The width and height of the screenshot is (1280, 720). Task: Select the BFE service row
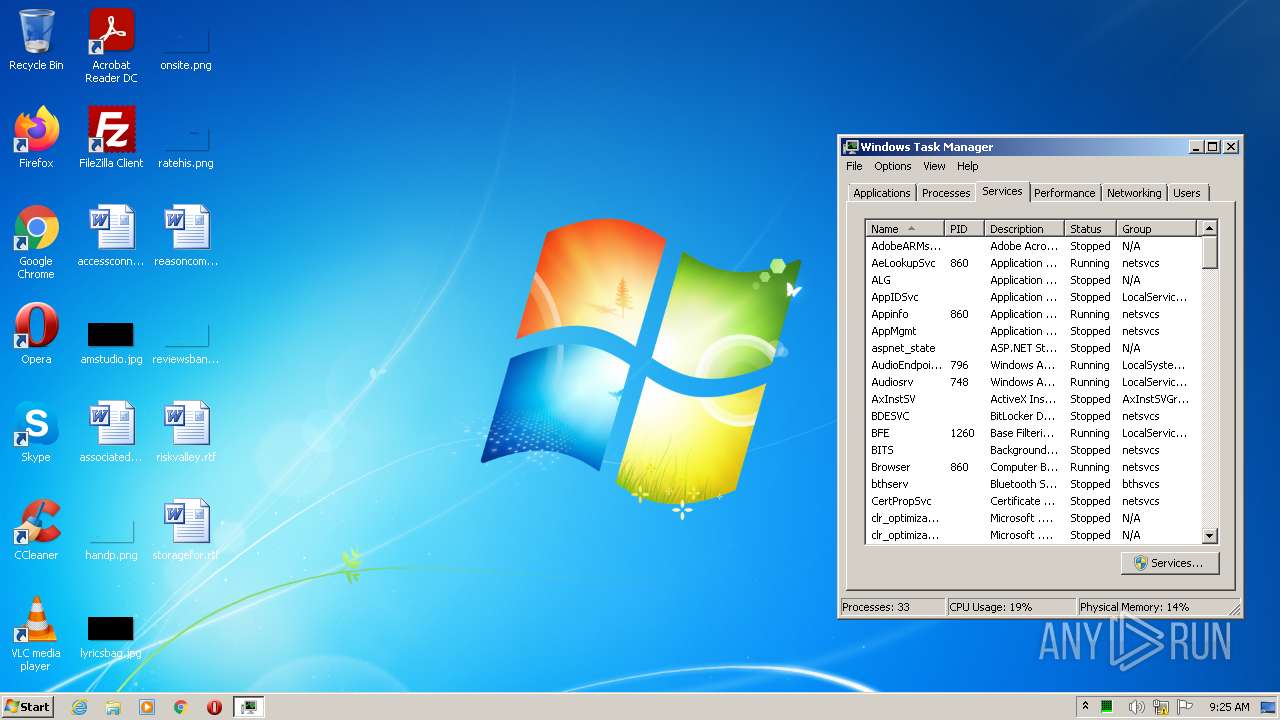(1033, 433)
